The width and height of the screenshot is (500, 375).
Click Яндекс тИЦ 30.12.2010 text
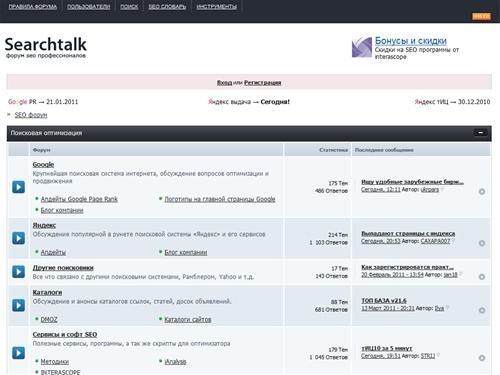[x=452, y=102]
